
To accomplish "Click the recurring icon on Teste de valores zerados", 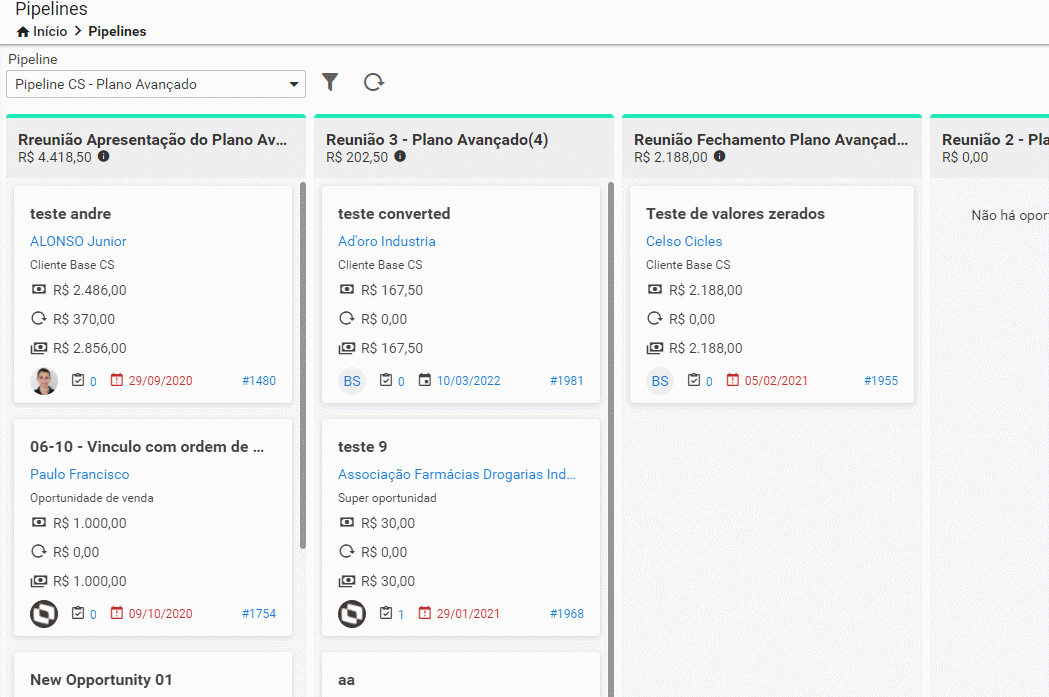I will pyautogui.click(x=654, y=318).
